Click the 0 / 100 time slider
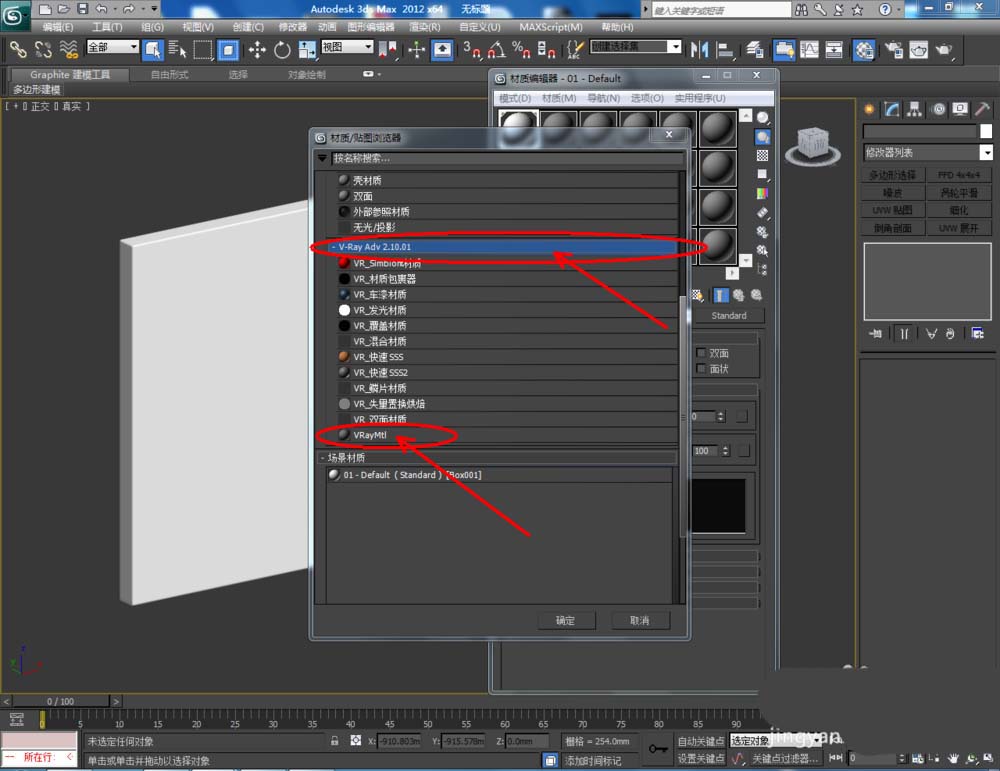Viewport: 1000px width, 771px height. (x=61, y=701)
